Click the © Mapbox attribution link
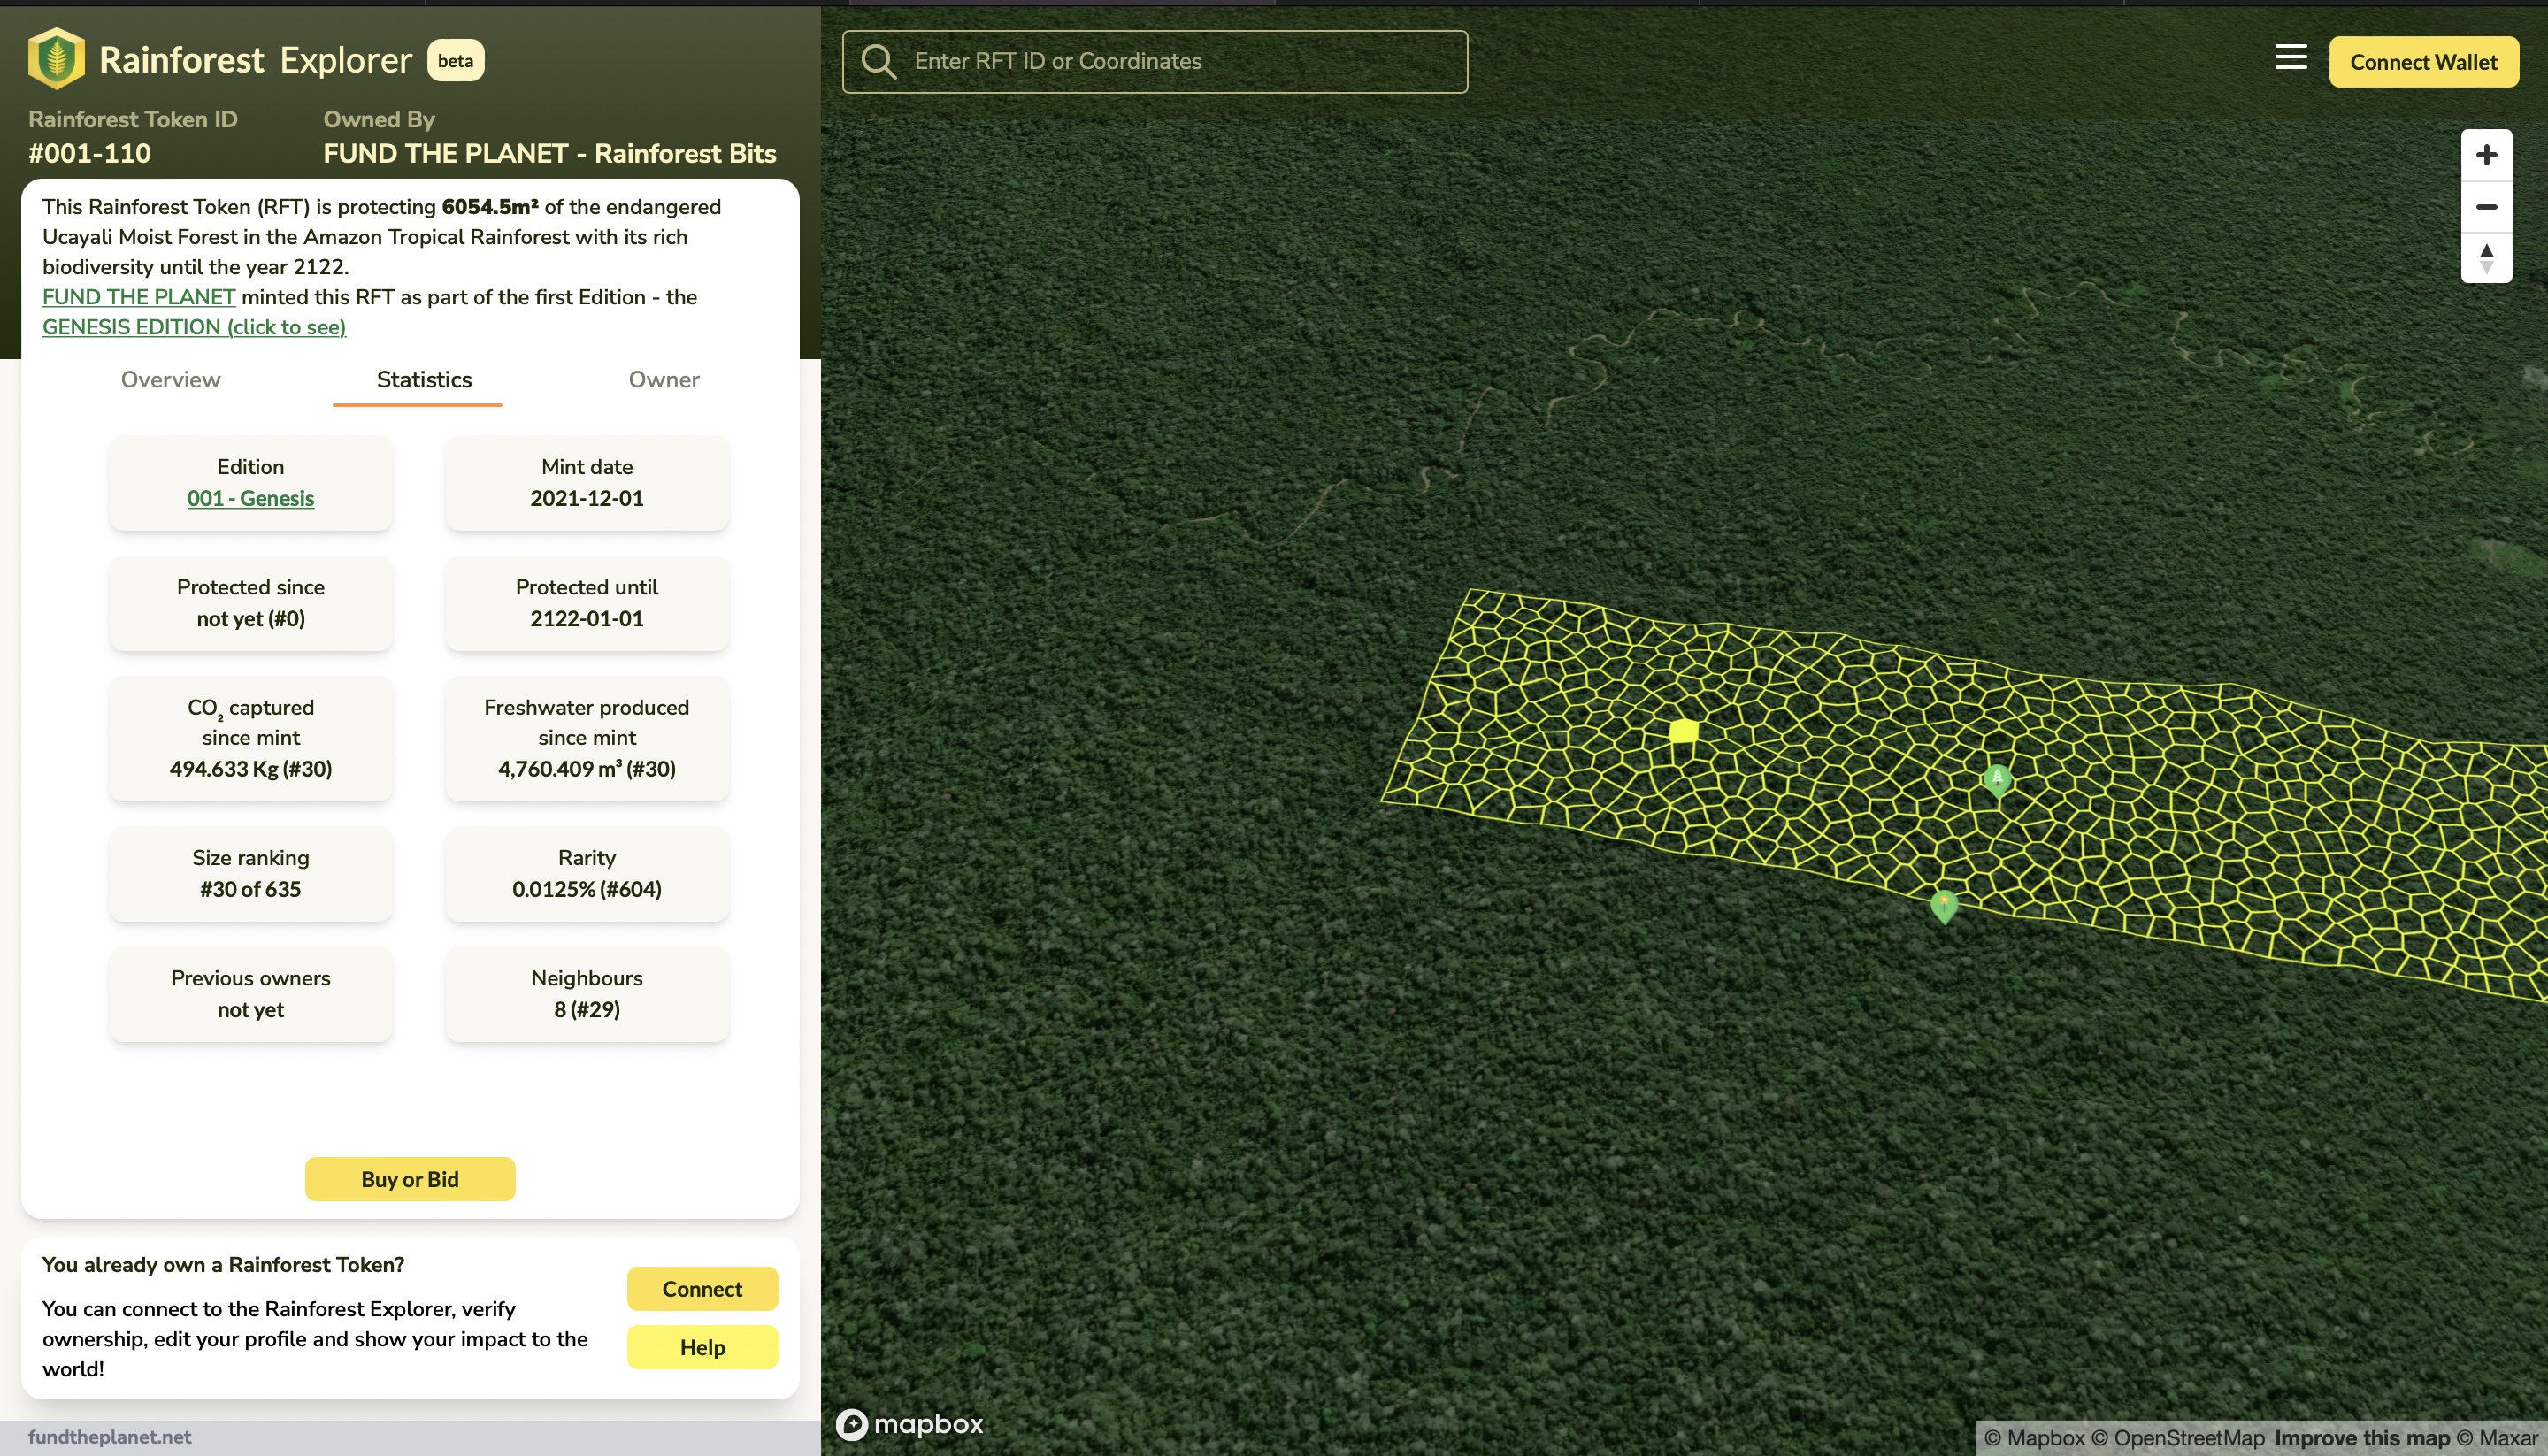Viewport: 2548px width, 1456px height. [x=2034, y=1438]
